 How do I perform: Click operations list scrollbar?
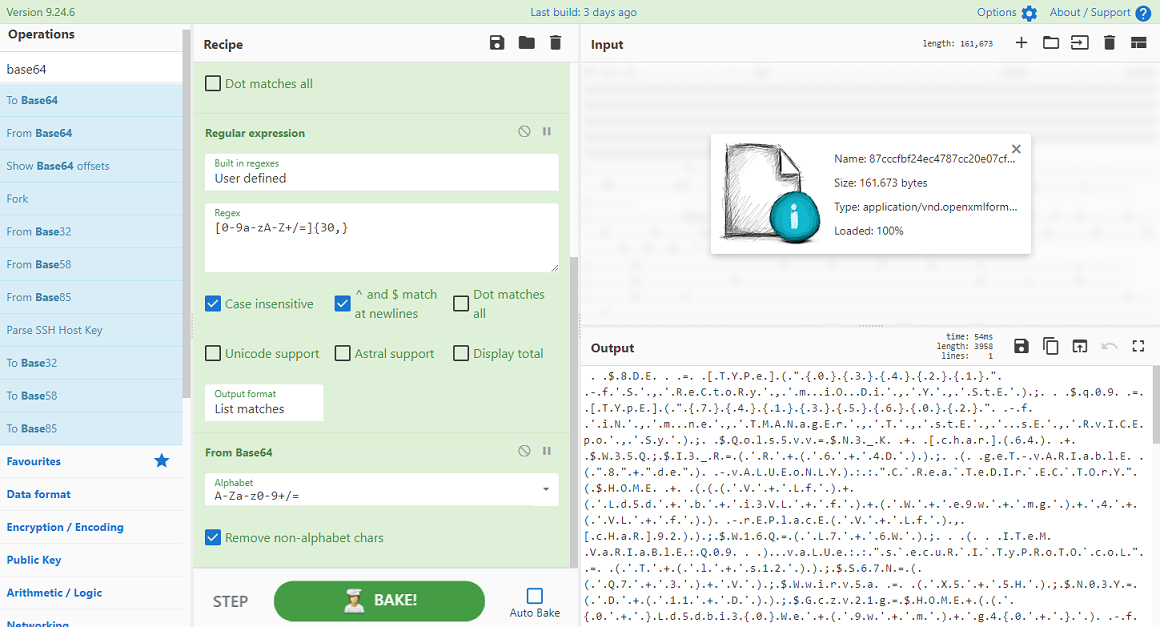pyautogui.click(x=186, y=214)
